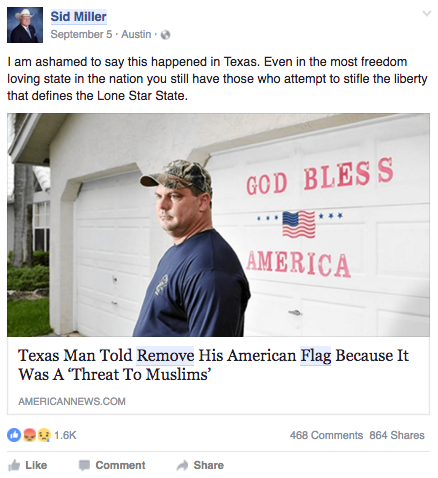Click the sad face reaction icon
The width and height of the screenshot is (438, 478).
[x=44, y=435]
